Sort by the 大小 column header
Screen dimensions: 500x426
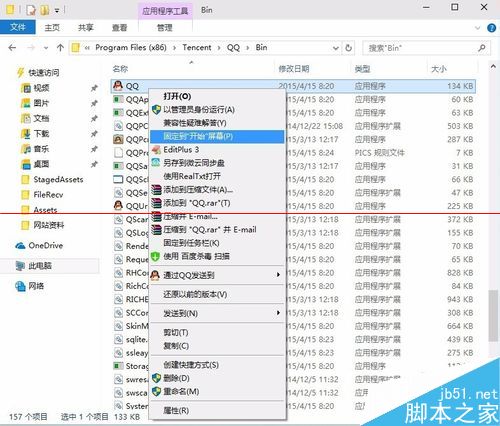438,69
